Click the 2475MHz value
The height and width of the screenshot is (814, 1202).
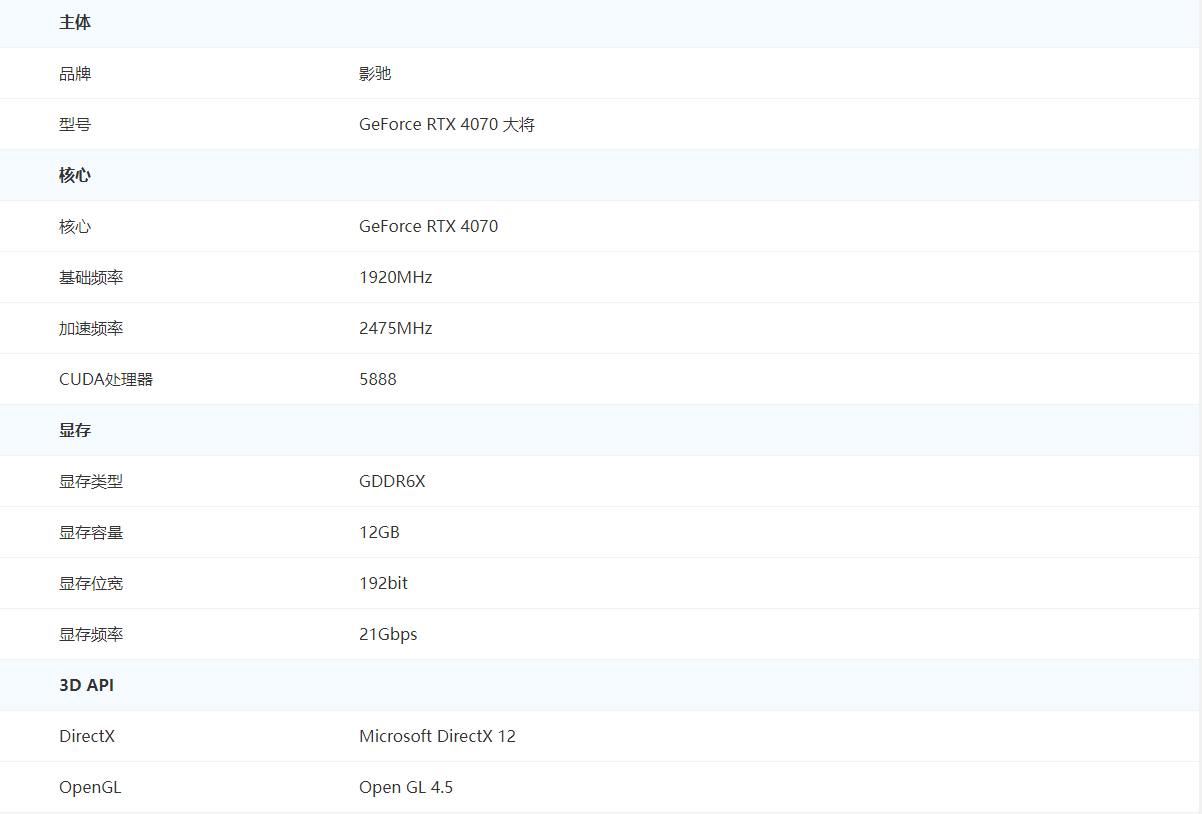click(396, 328)
